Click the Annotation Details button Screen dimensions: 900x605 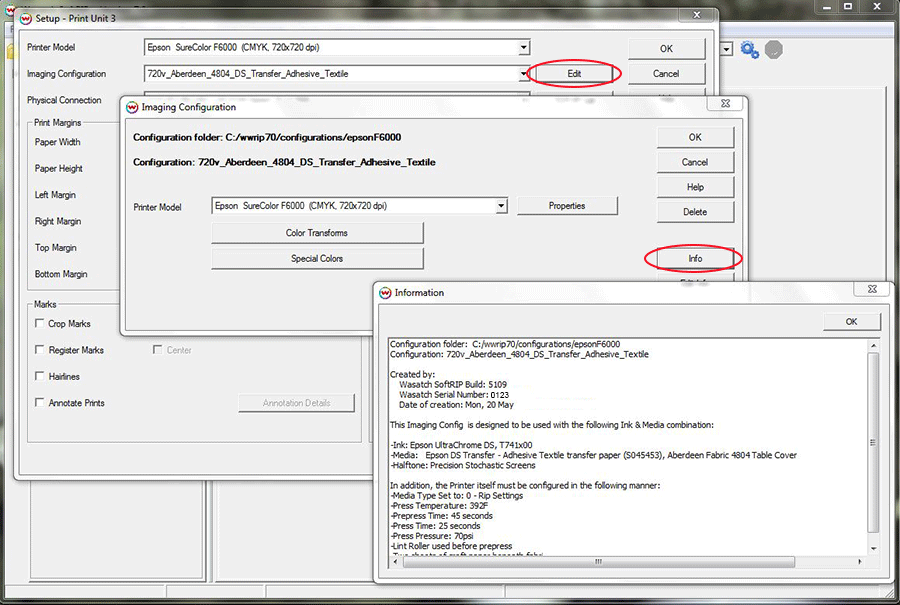(296, 403)
